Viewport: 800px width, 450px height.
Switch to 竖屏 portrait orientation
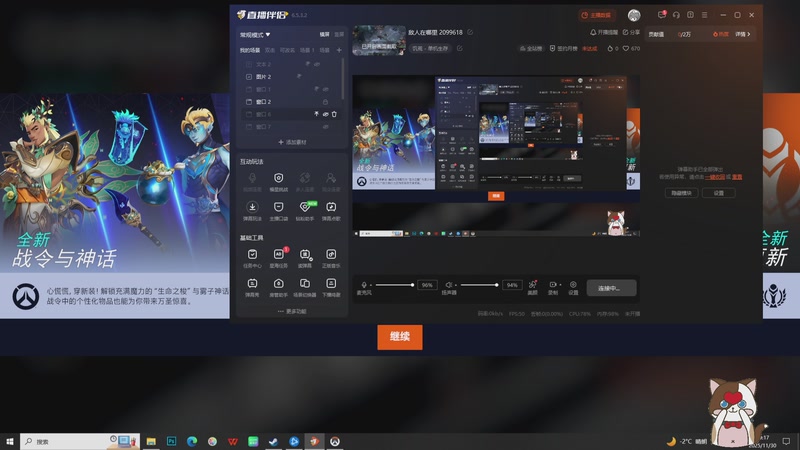tap(339, 34)
